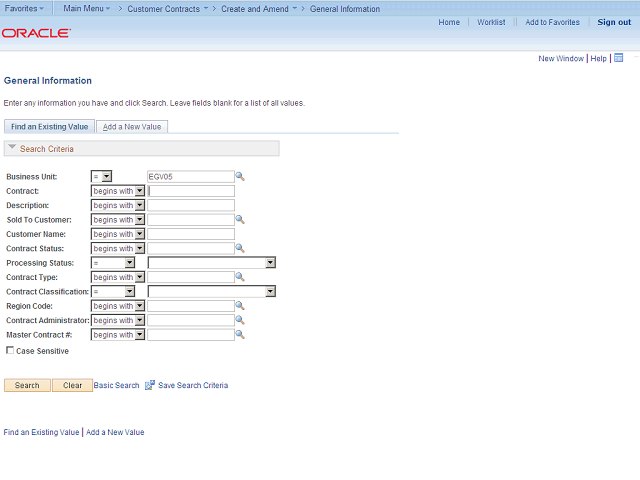Open Contract Type lookup magnifier
This screenshot has height=480, width=640.
click(x=240, y=277)
